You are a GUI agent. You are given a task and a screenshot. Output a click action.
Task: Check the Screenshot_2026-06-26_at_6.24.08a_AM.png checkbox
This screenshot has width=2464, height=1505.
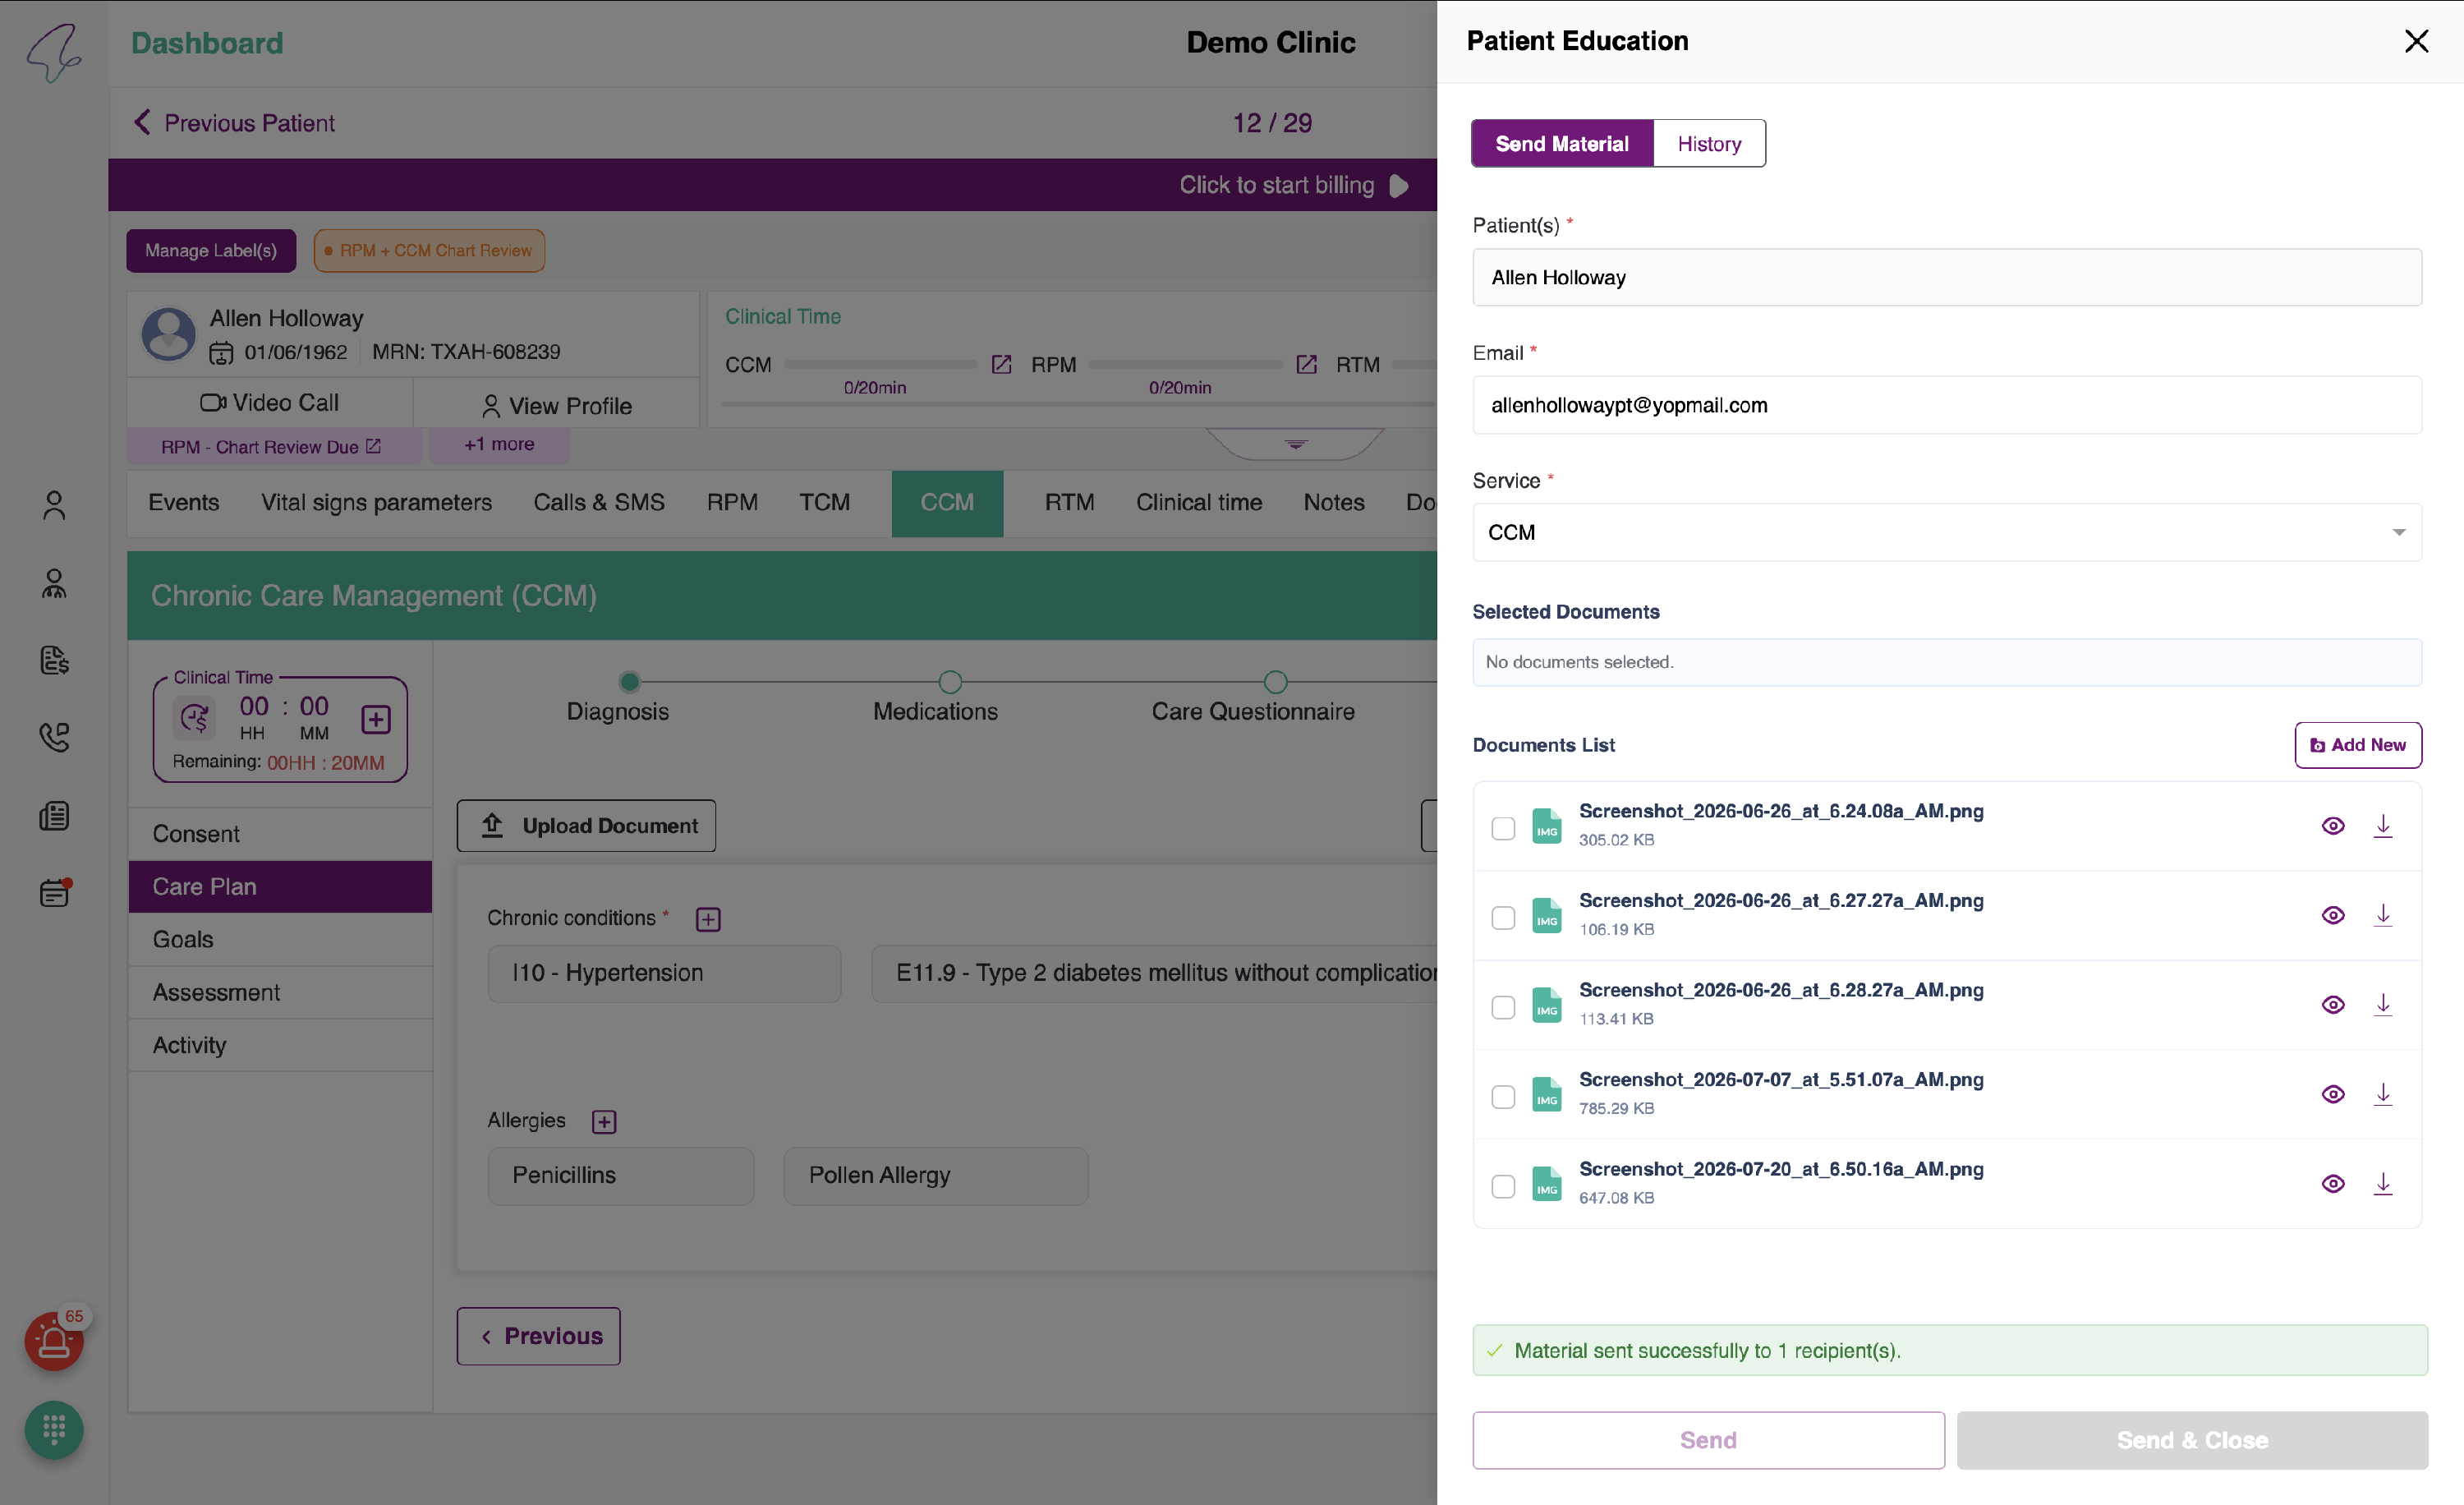1503,828
